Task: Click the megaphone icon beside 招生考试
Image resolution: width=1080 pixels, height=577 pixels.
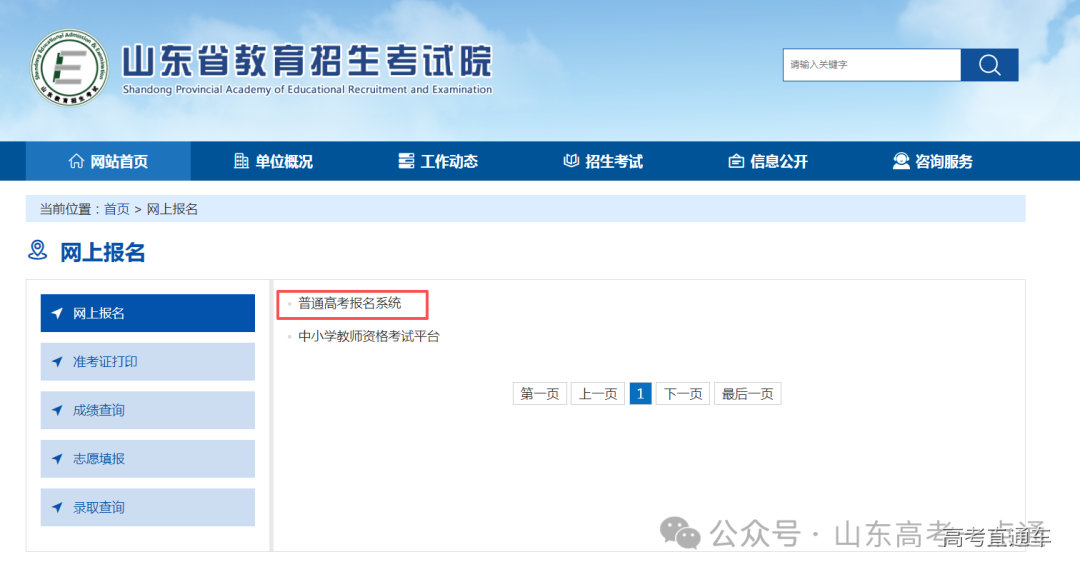Action: tap(570, 160)
